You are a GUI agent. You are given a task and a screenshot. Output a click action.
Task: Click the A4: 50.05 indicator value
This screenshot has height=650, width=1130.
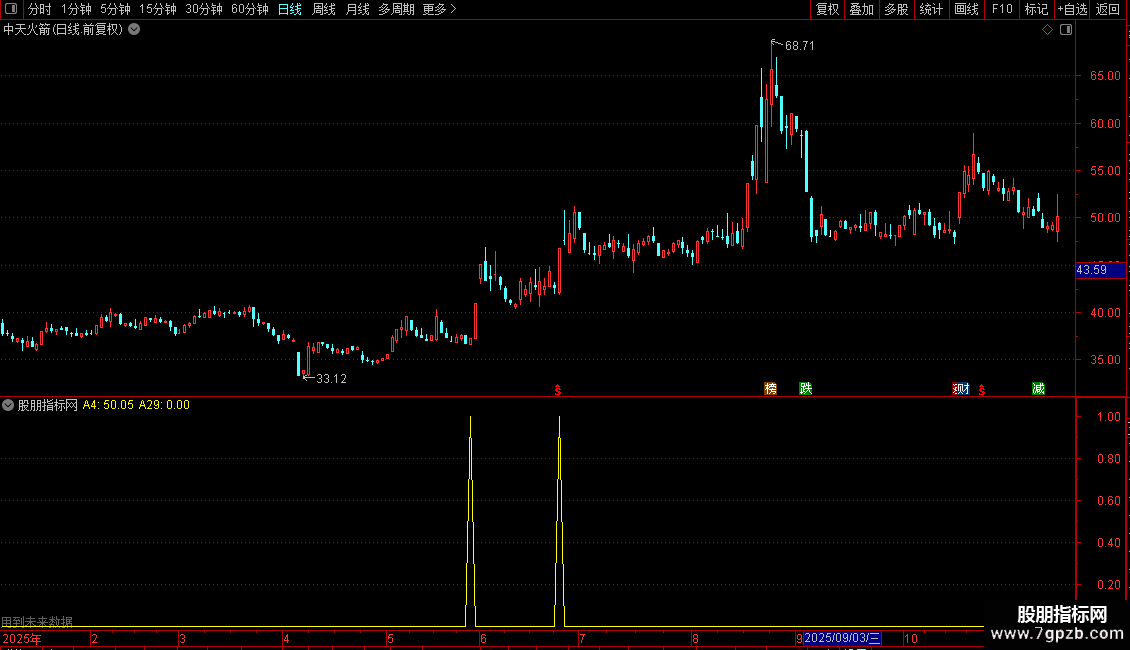108,405
